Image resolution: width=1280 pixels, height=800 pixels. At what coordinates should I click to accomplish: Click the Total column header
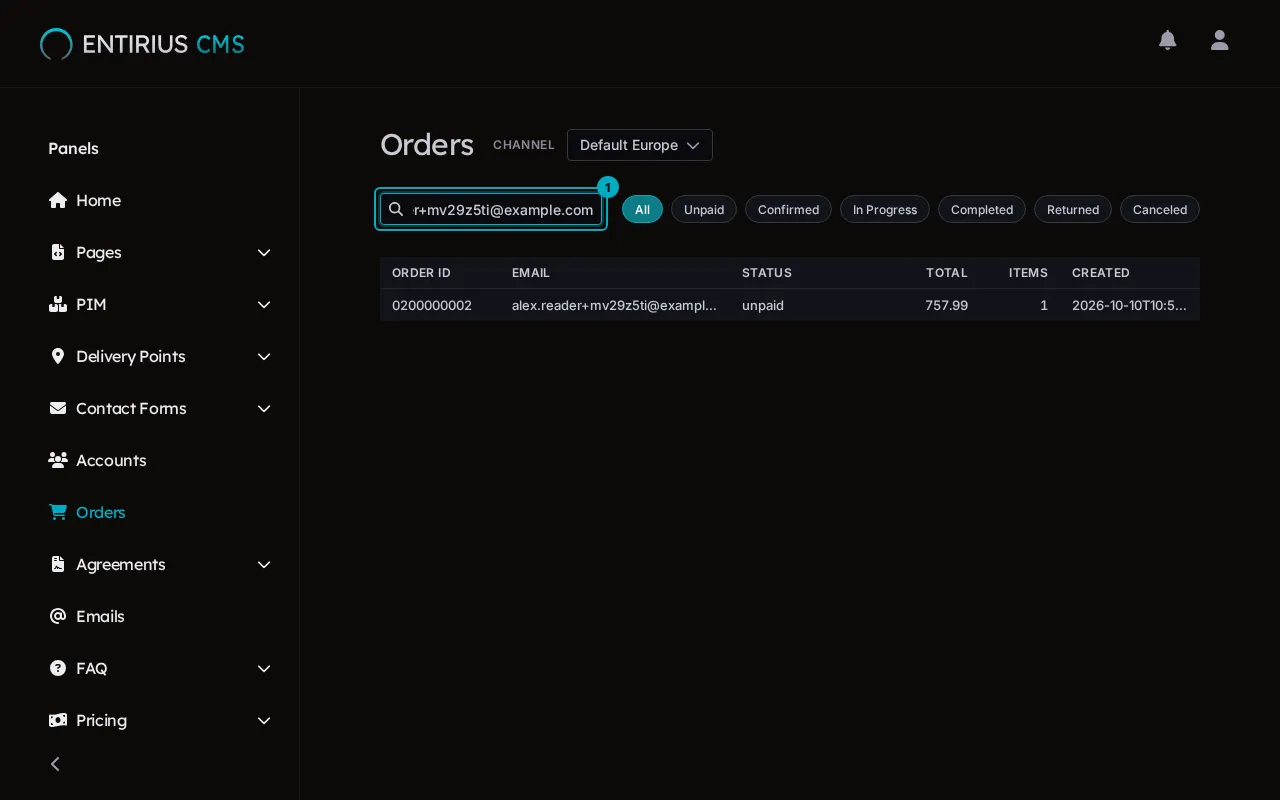point(946,273)
